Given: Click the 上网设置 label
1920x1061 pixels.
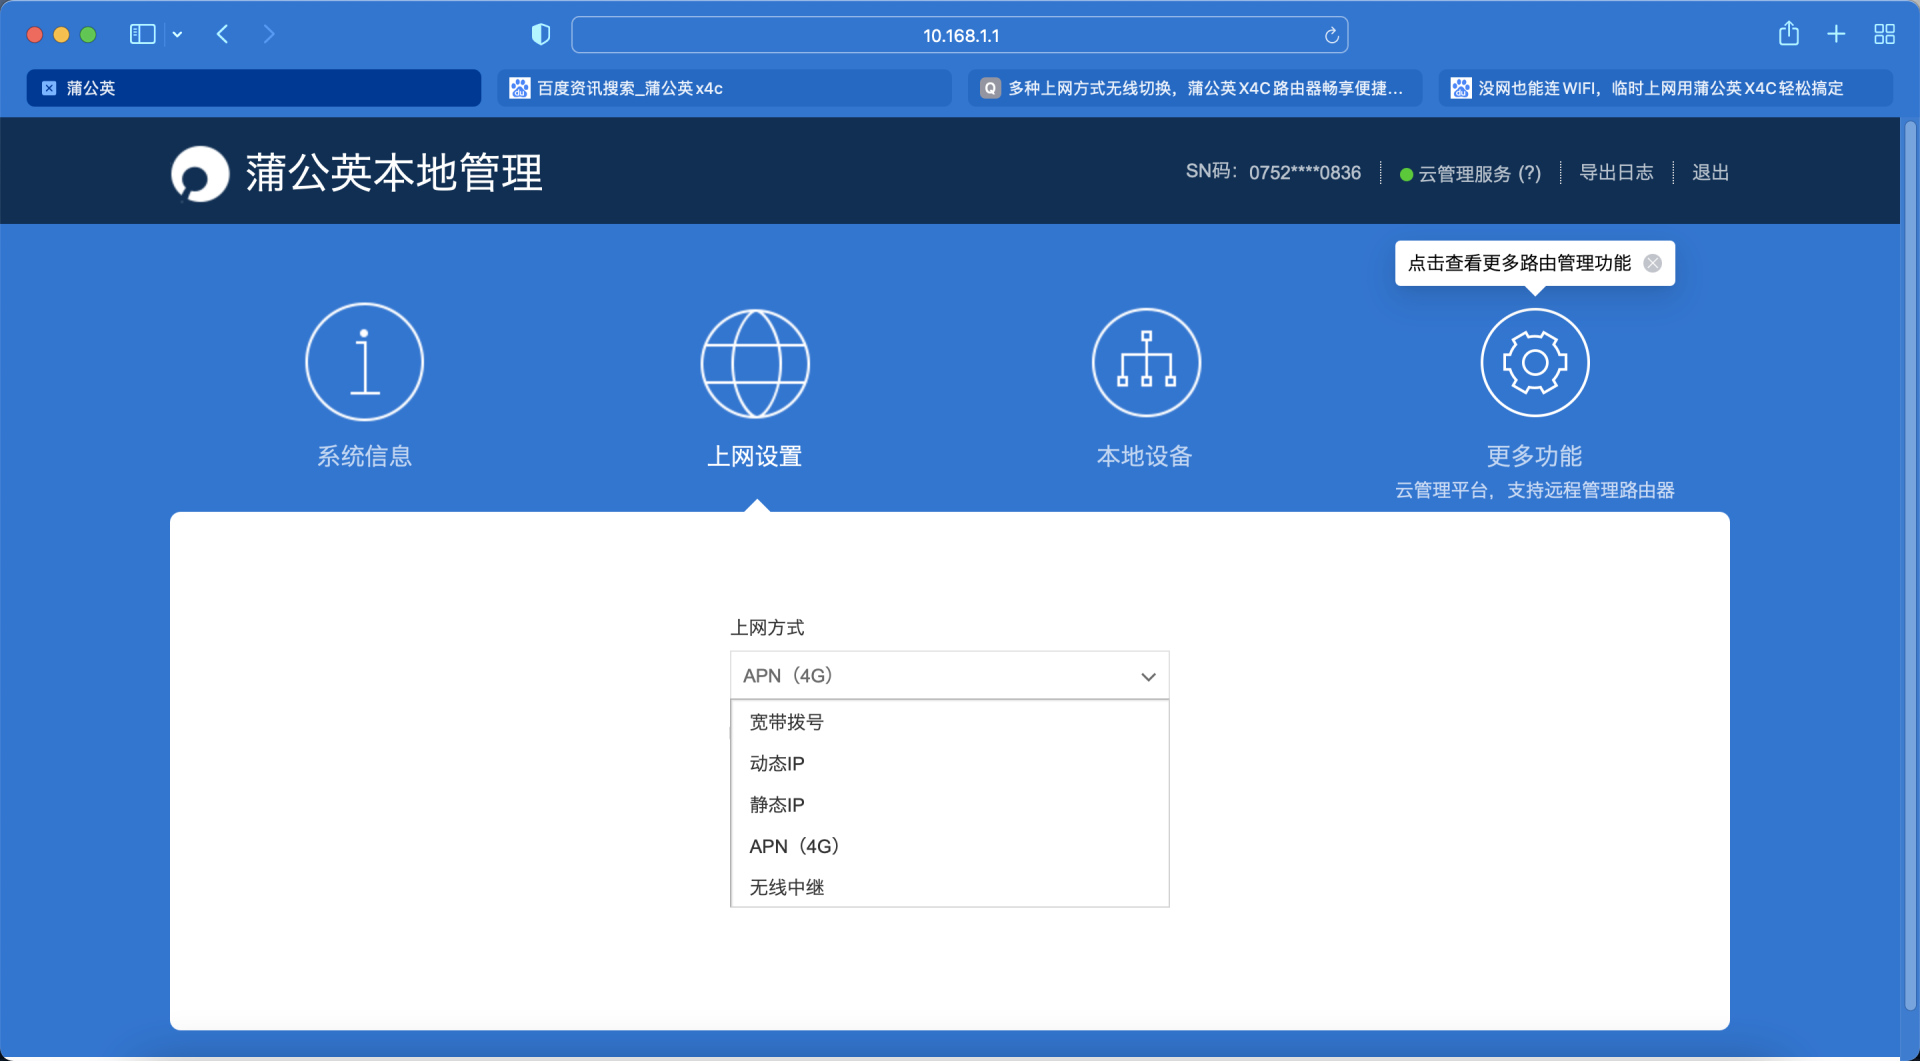Looking at the screenshot, I should [x=755, y=456].
